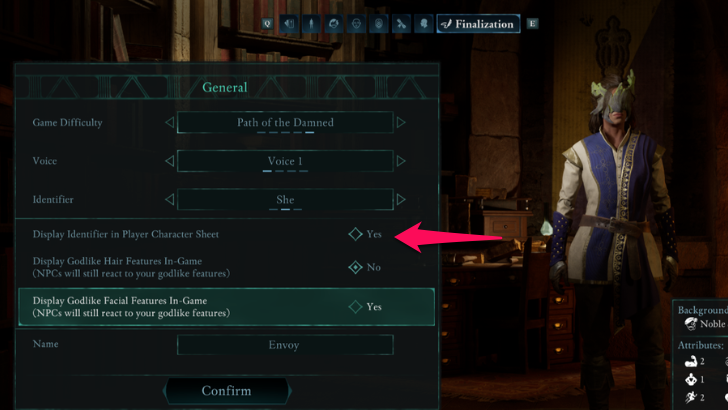Viewport: 728px width, 410px height.
Task: Toggle Display Godlike Hair Features In-Game
Action: (x=355, y=267)
